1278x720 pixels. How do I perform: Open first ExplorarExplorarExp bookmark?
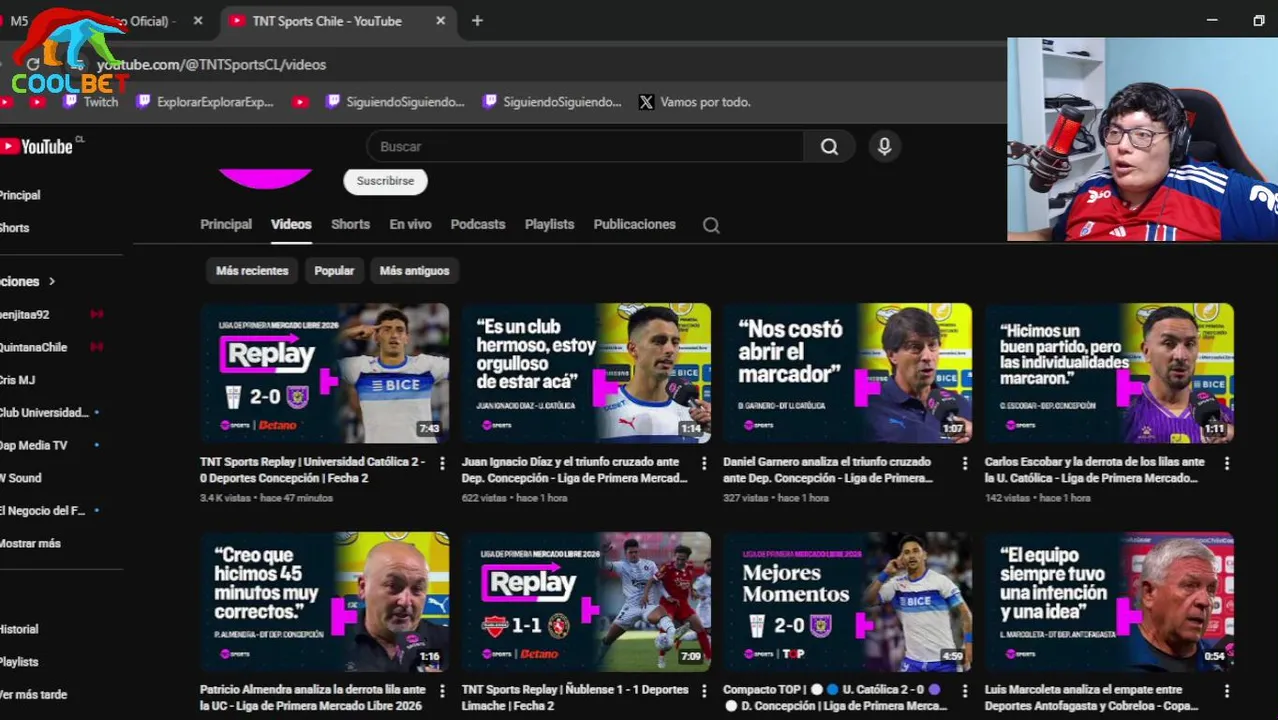pos(205,102)
